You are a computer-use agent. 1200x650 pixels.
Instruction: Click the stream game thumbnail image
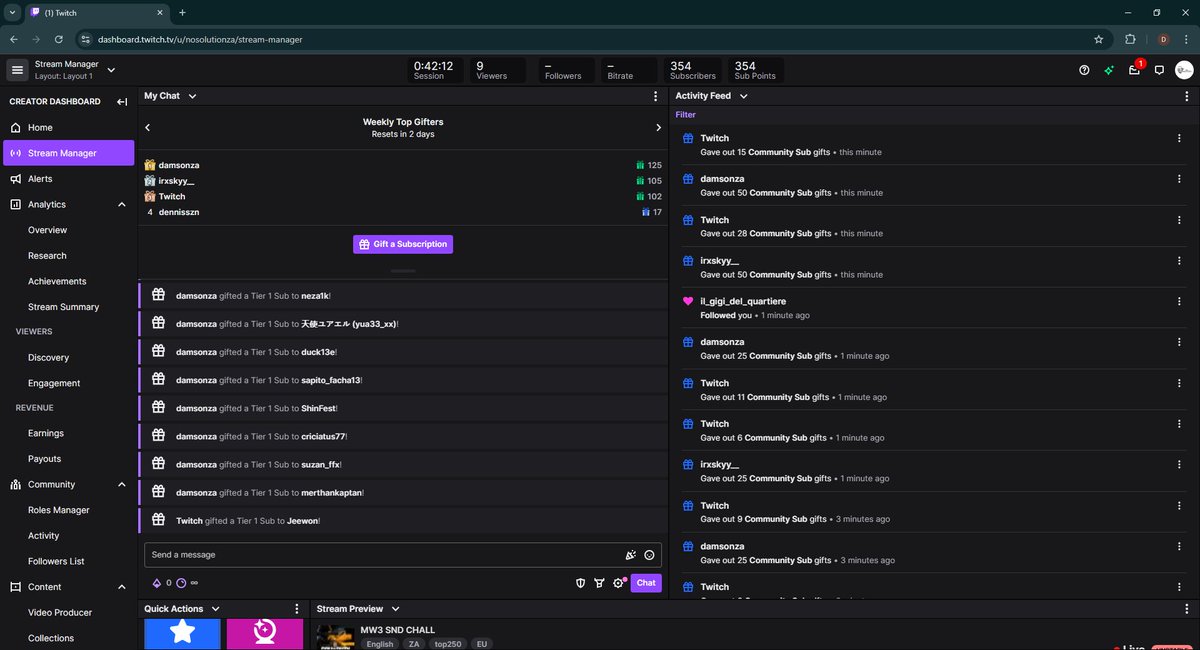(x=334, y=637)
